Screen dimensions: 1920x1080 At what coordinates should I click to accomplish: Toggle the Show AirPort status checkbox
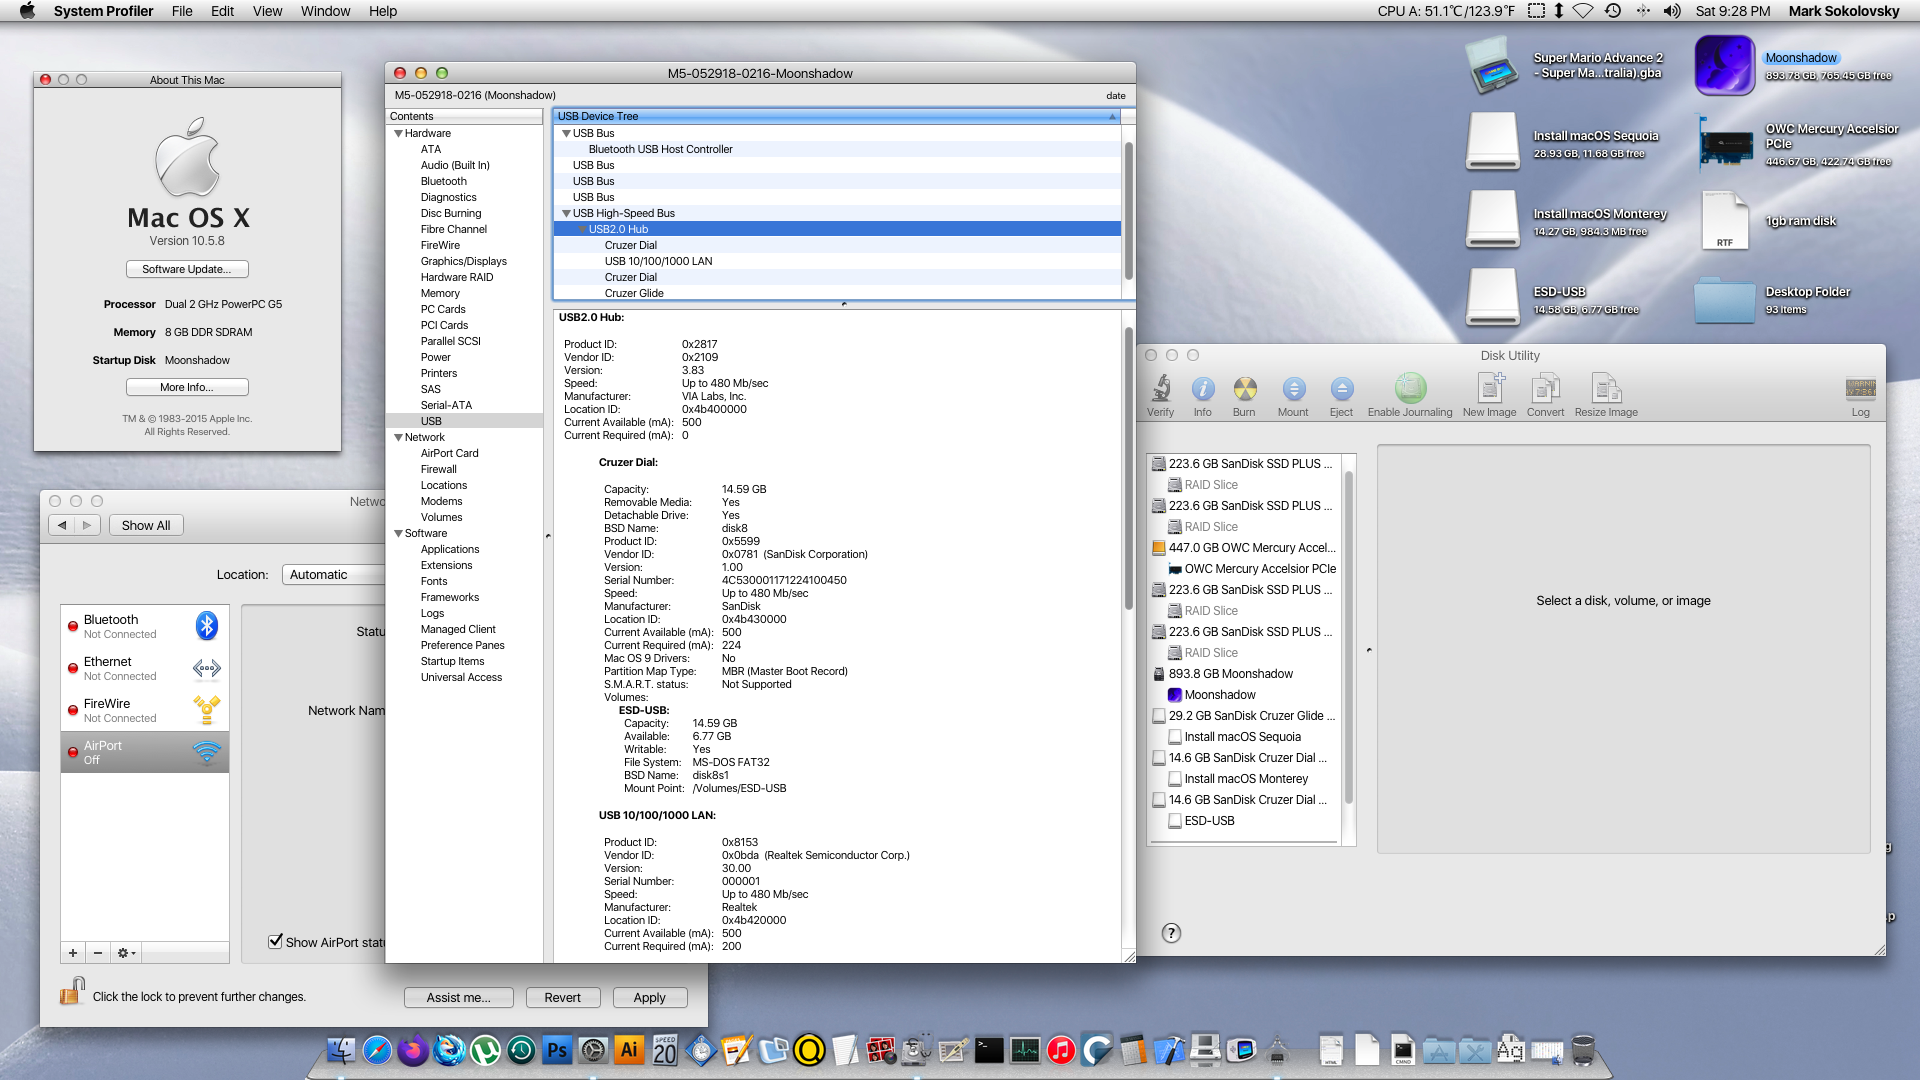(x=275, y=942)
